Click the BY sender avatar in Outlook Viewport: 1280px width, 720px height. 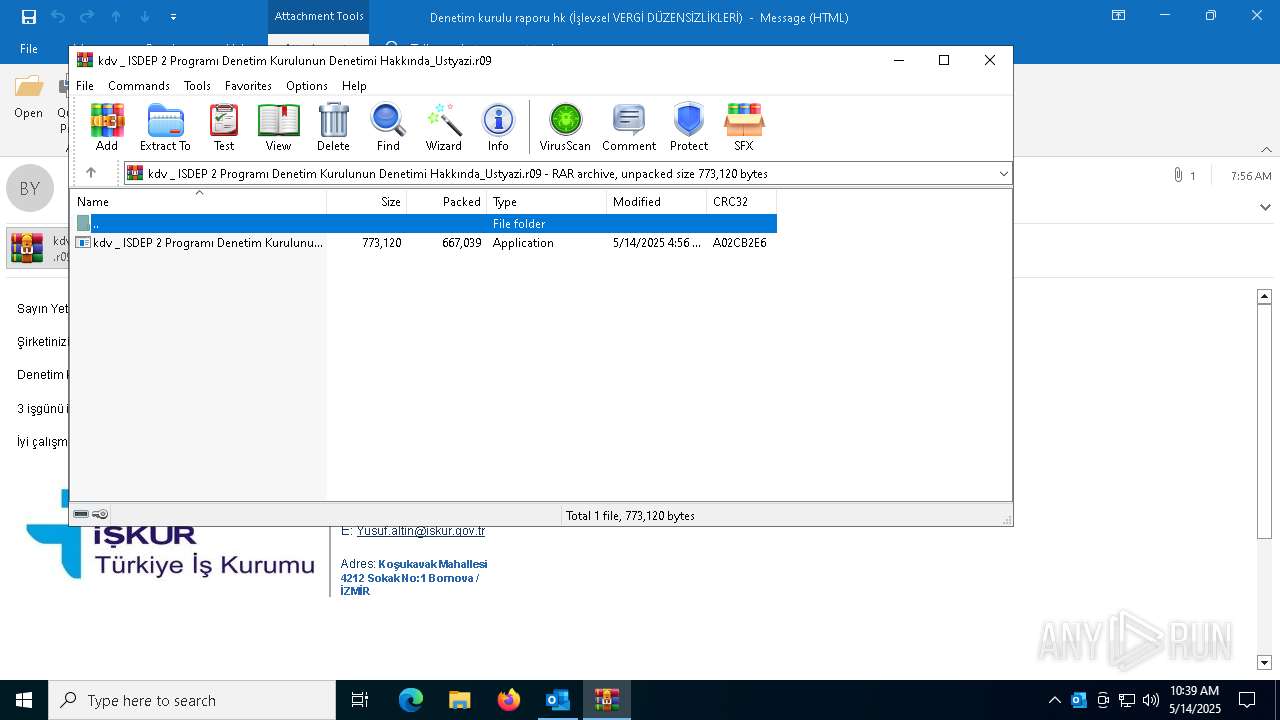pyautogui.click(x=30, y=188)
